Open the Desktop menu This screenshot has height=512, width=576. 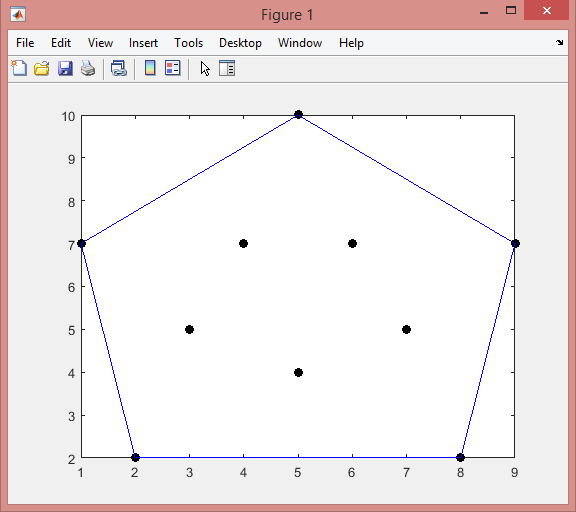point(240,43)
